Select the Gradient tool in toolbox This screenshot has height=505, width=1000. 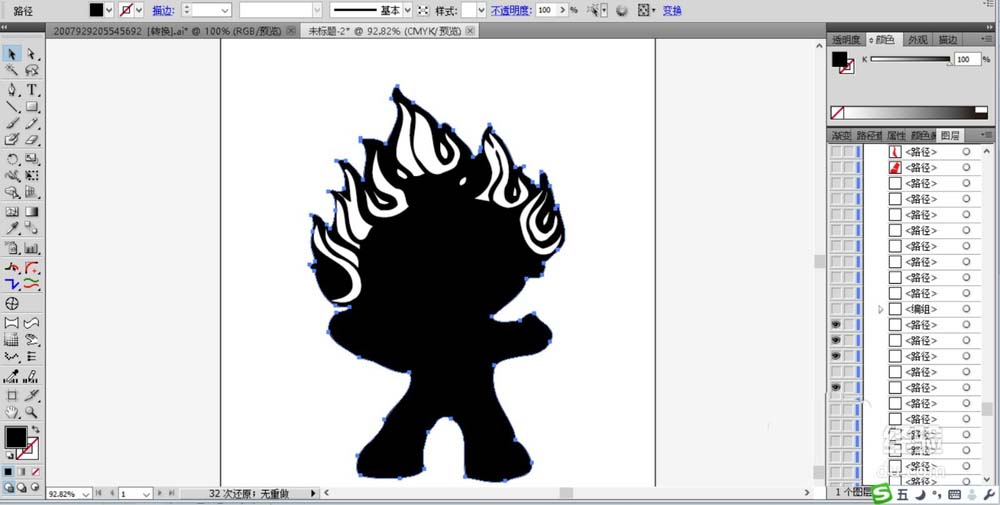[31, 212]
